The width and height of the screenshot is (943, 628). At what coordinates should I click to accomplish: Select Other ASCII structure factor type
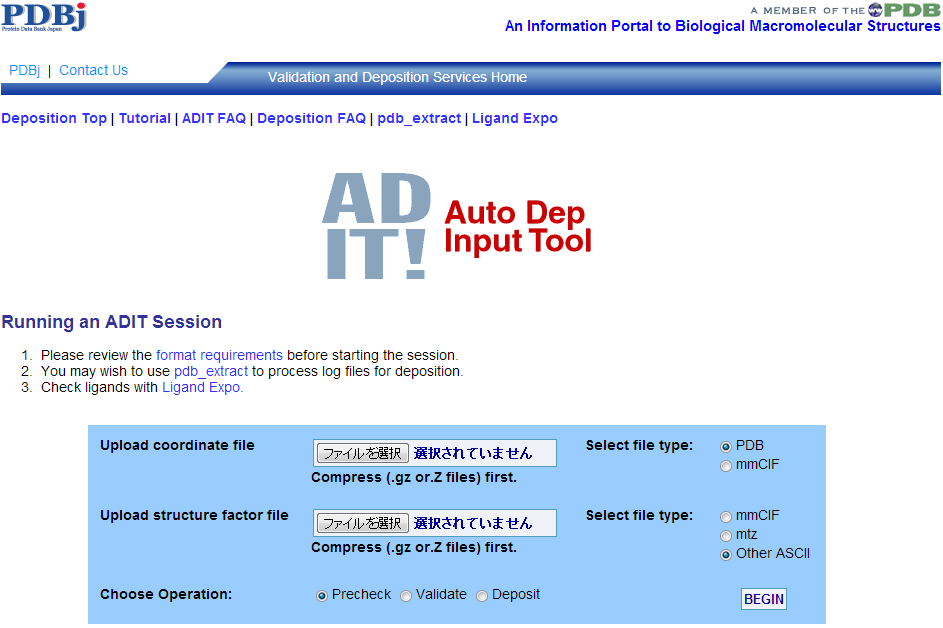coord(726,554)
